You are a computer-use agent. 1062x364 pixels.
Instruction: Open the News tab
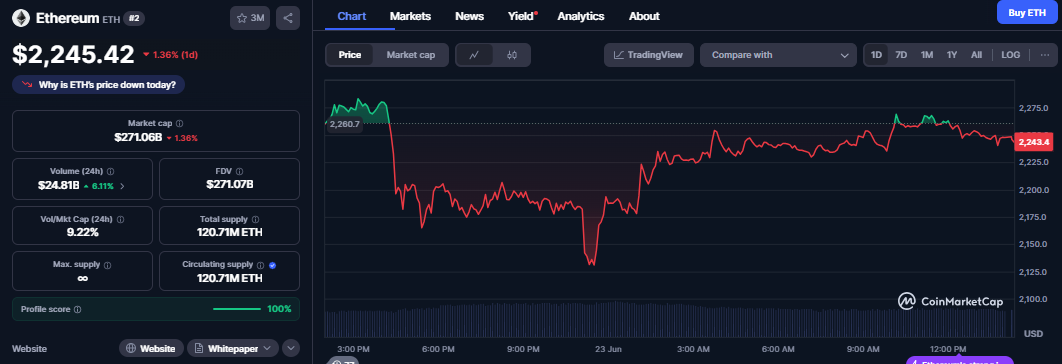(469, 16)
